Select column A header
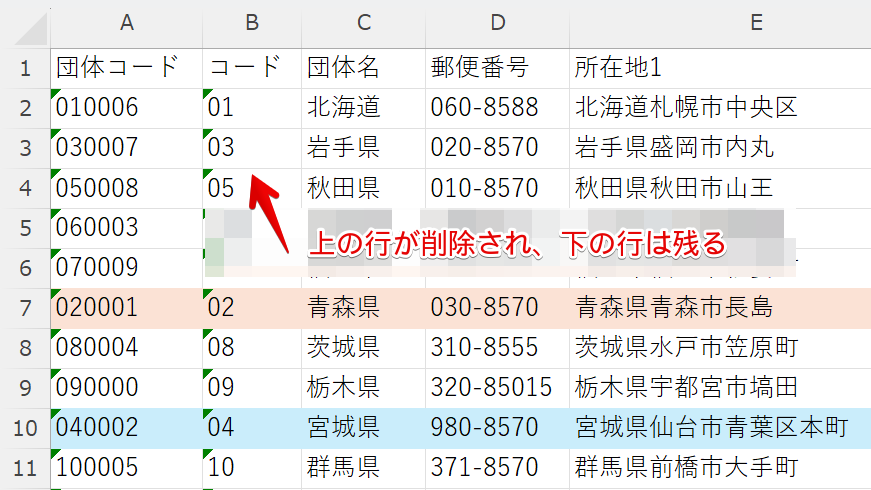The image size is (871, 490). [127, 24]
